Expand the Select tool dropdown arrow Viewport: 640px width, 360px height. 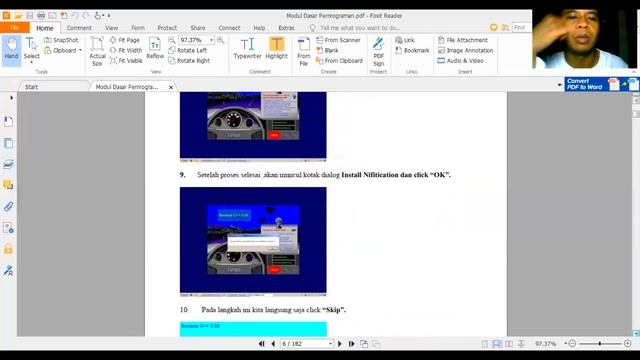pos(31,62)
